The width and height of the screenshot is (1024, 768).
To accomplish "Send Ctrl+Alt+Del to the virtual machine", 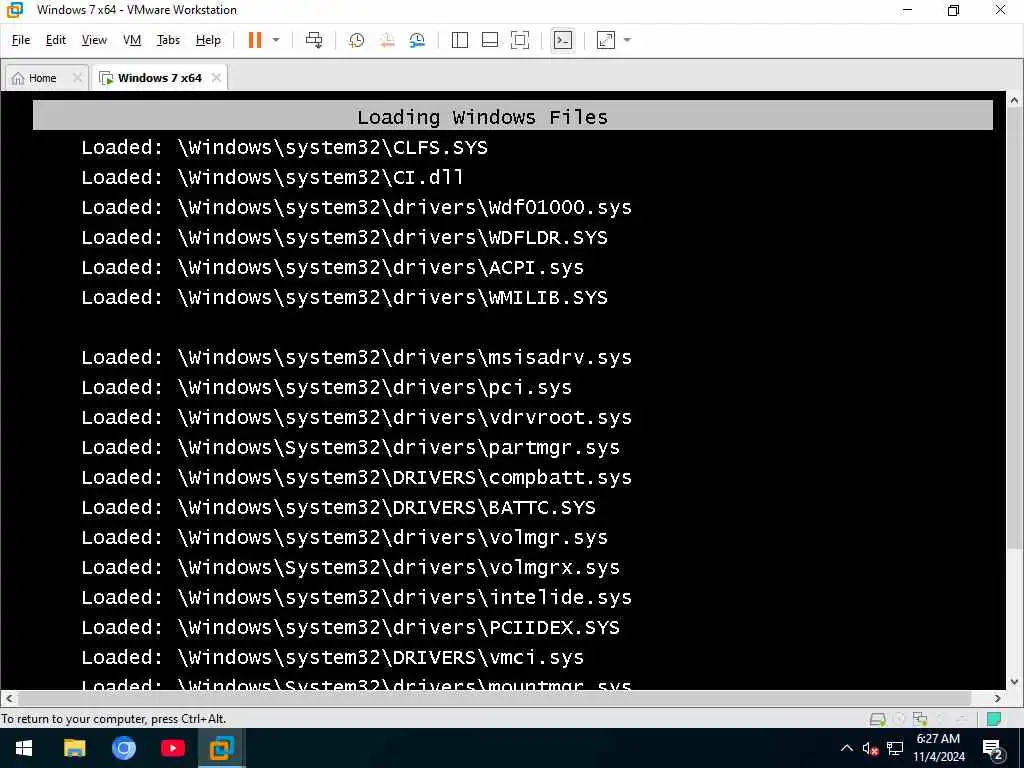I will (x=314, y=40).
